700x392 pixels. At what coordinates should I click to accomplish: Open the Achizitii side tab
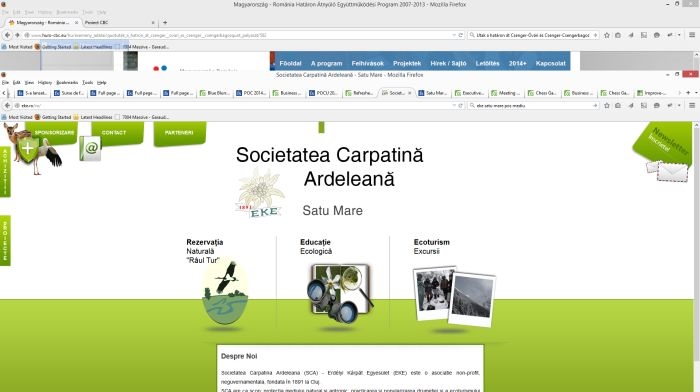pos(5,171)
